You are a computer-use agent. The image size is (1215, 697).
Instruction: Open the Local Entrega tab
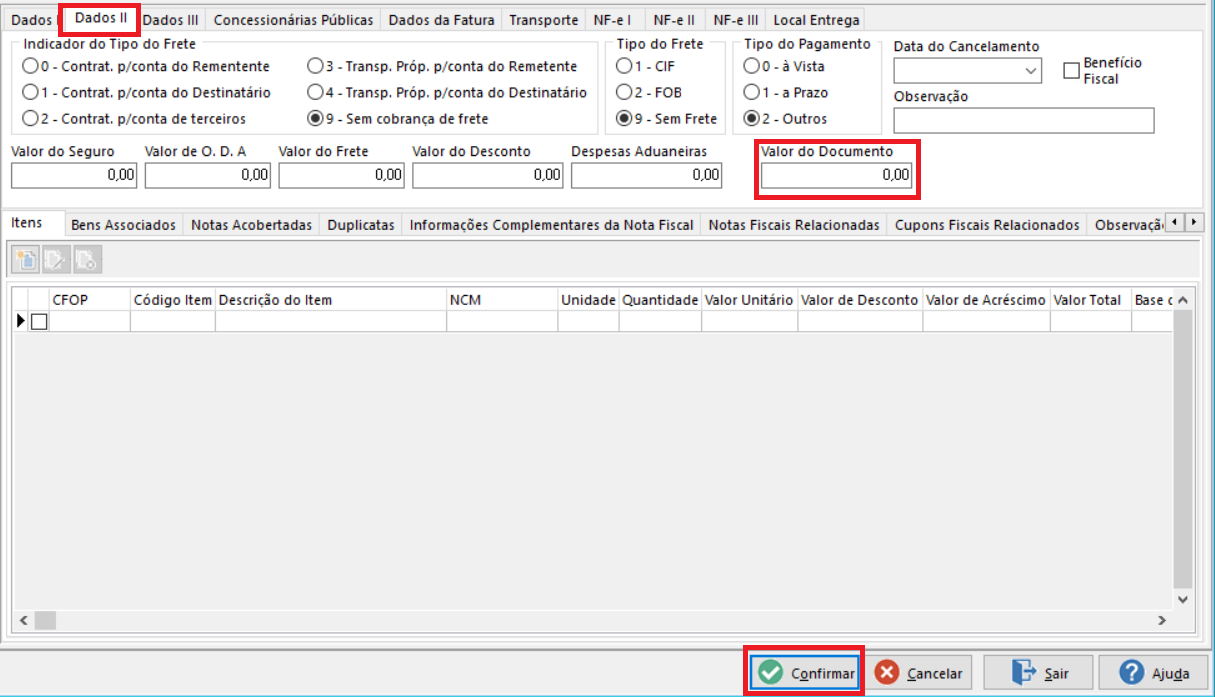[x=816, y=20]
